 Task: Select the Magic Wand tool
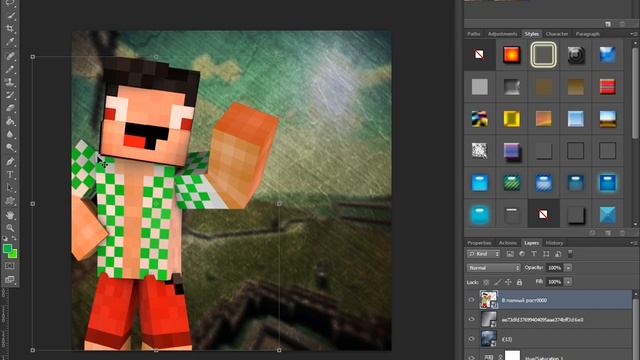(x=10, y=16)
